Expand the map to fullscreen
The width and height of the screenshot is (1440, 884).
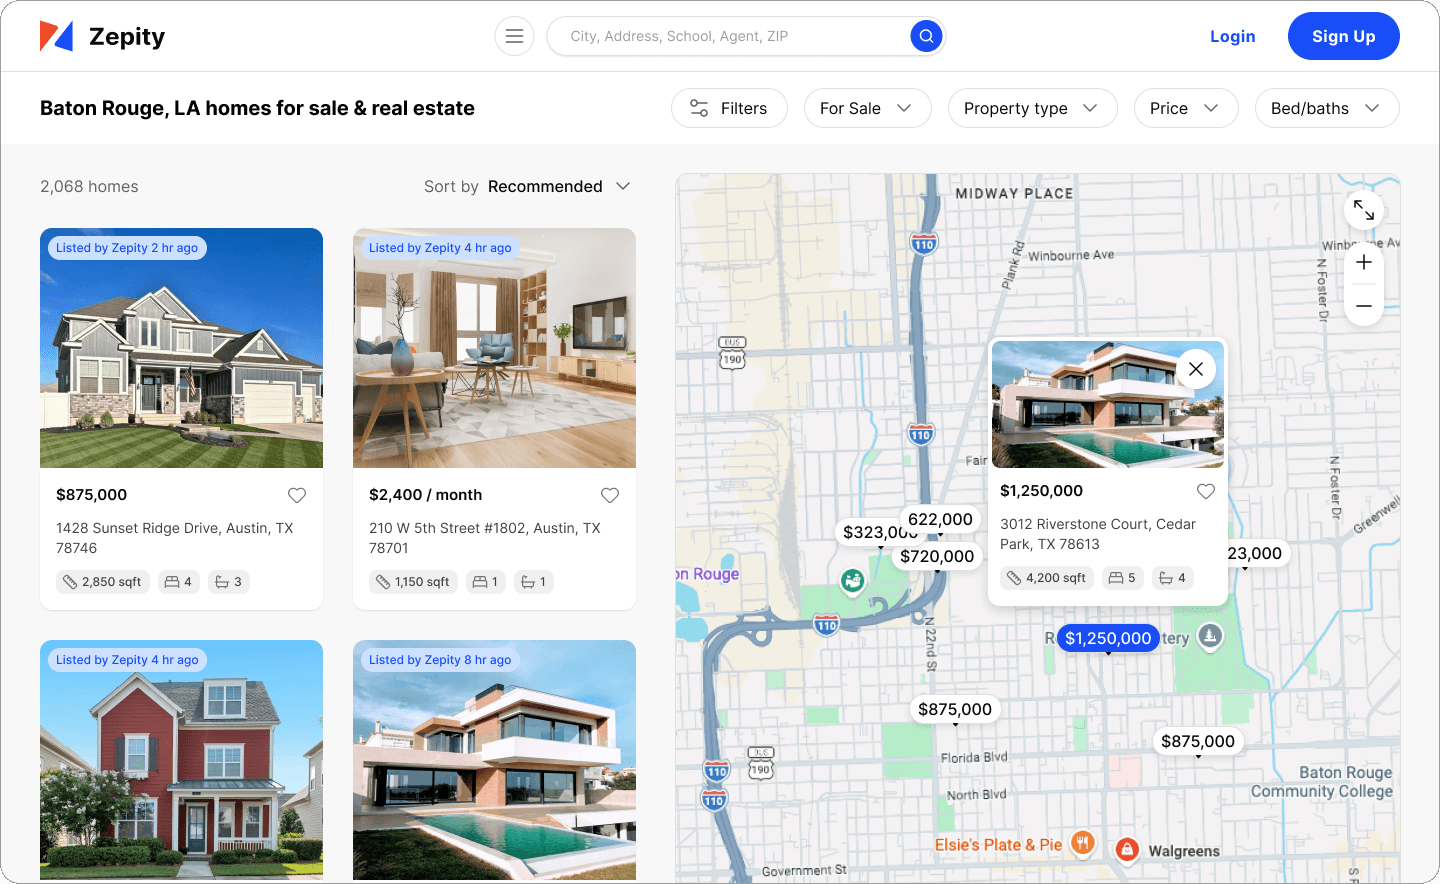click(x=1364, y=210)
